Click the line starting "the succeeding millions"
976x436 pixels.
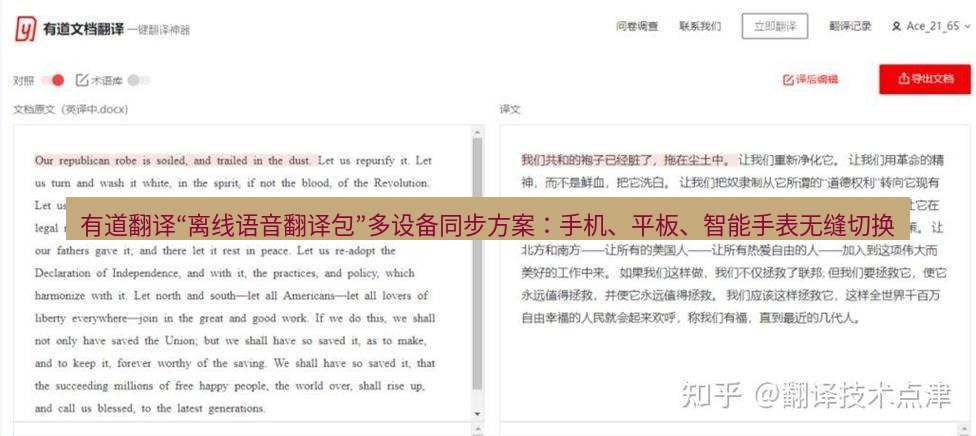pyautogui.click(x=230, y=386)
